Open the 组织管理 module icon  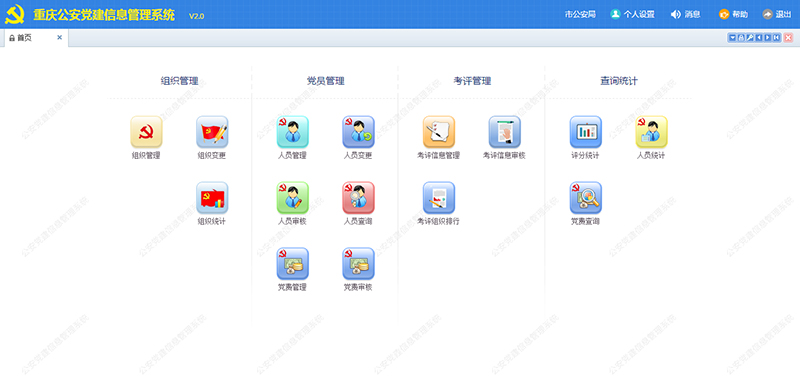coord(146,132)
